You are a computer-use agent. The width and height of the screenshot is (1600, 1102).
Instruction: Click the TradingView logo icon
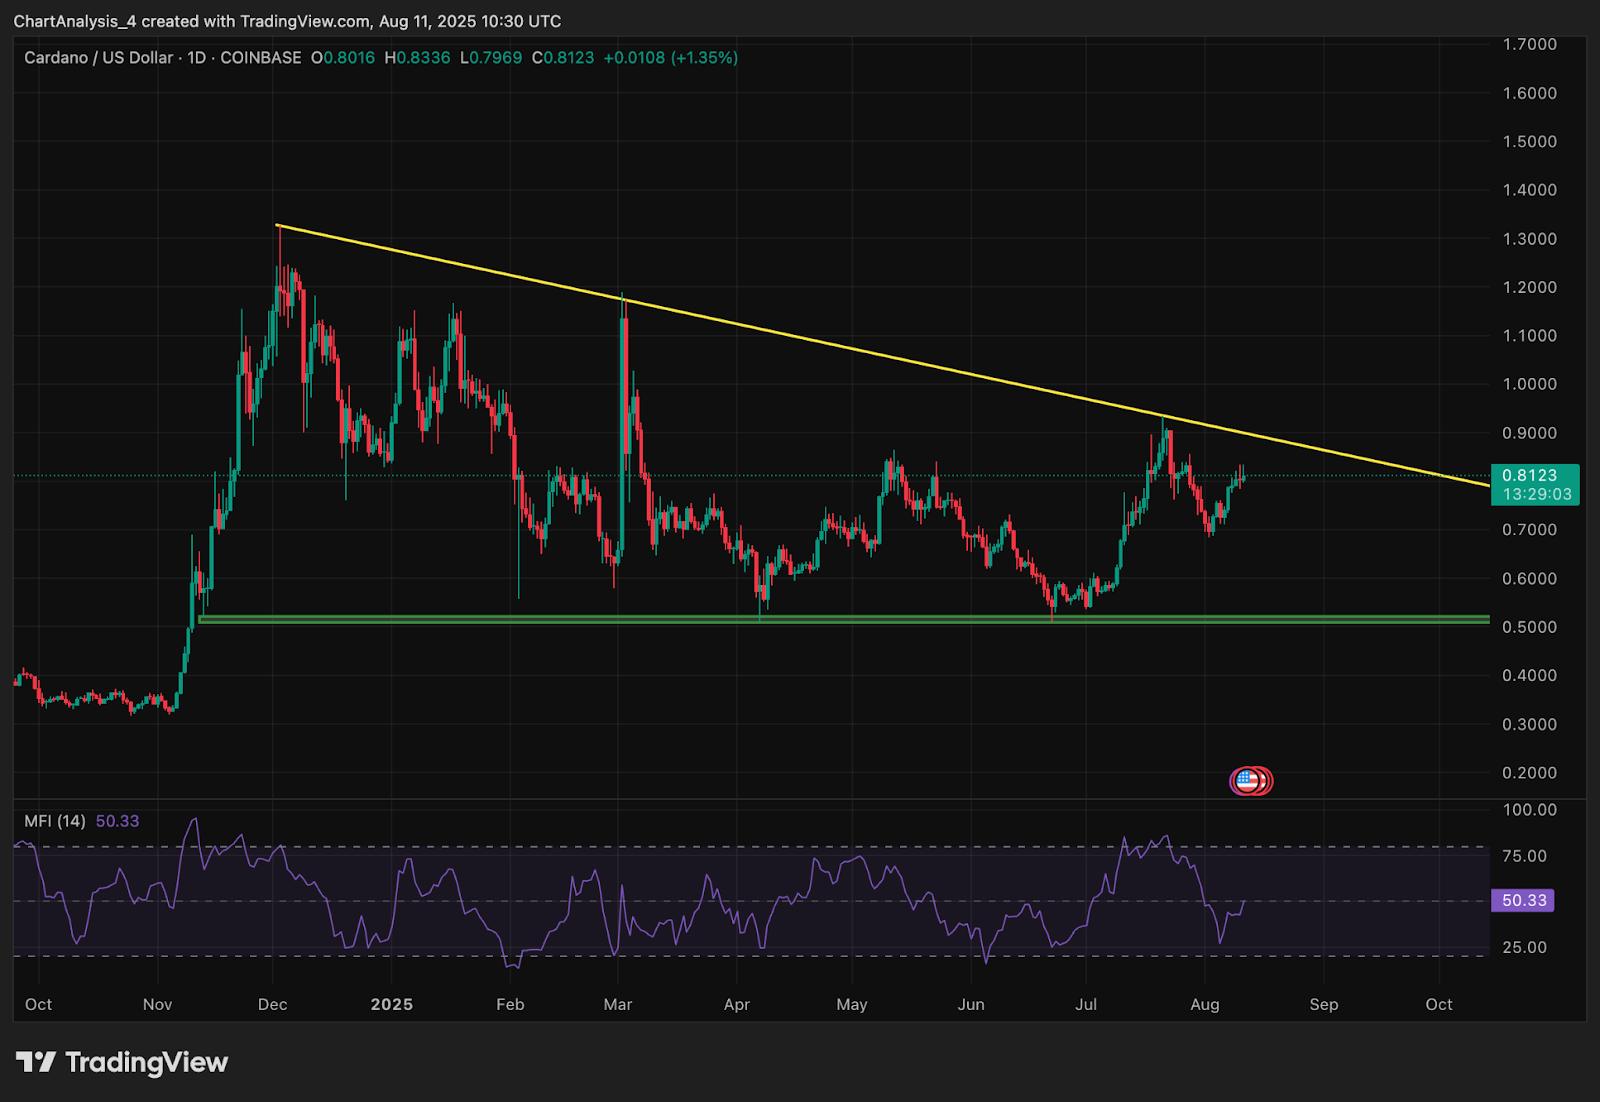pos(36,1062)
